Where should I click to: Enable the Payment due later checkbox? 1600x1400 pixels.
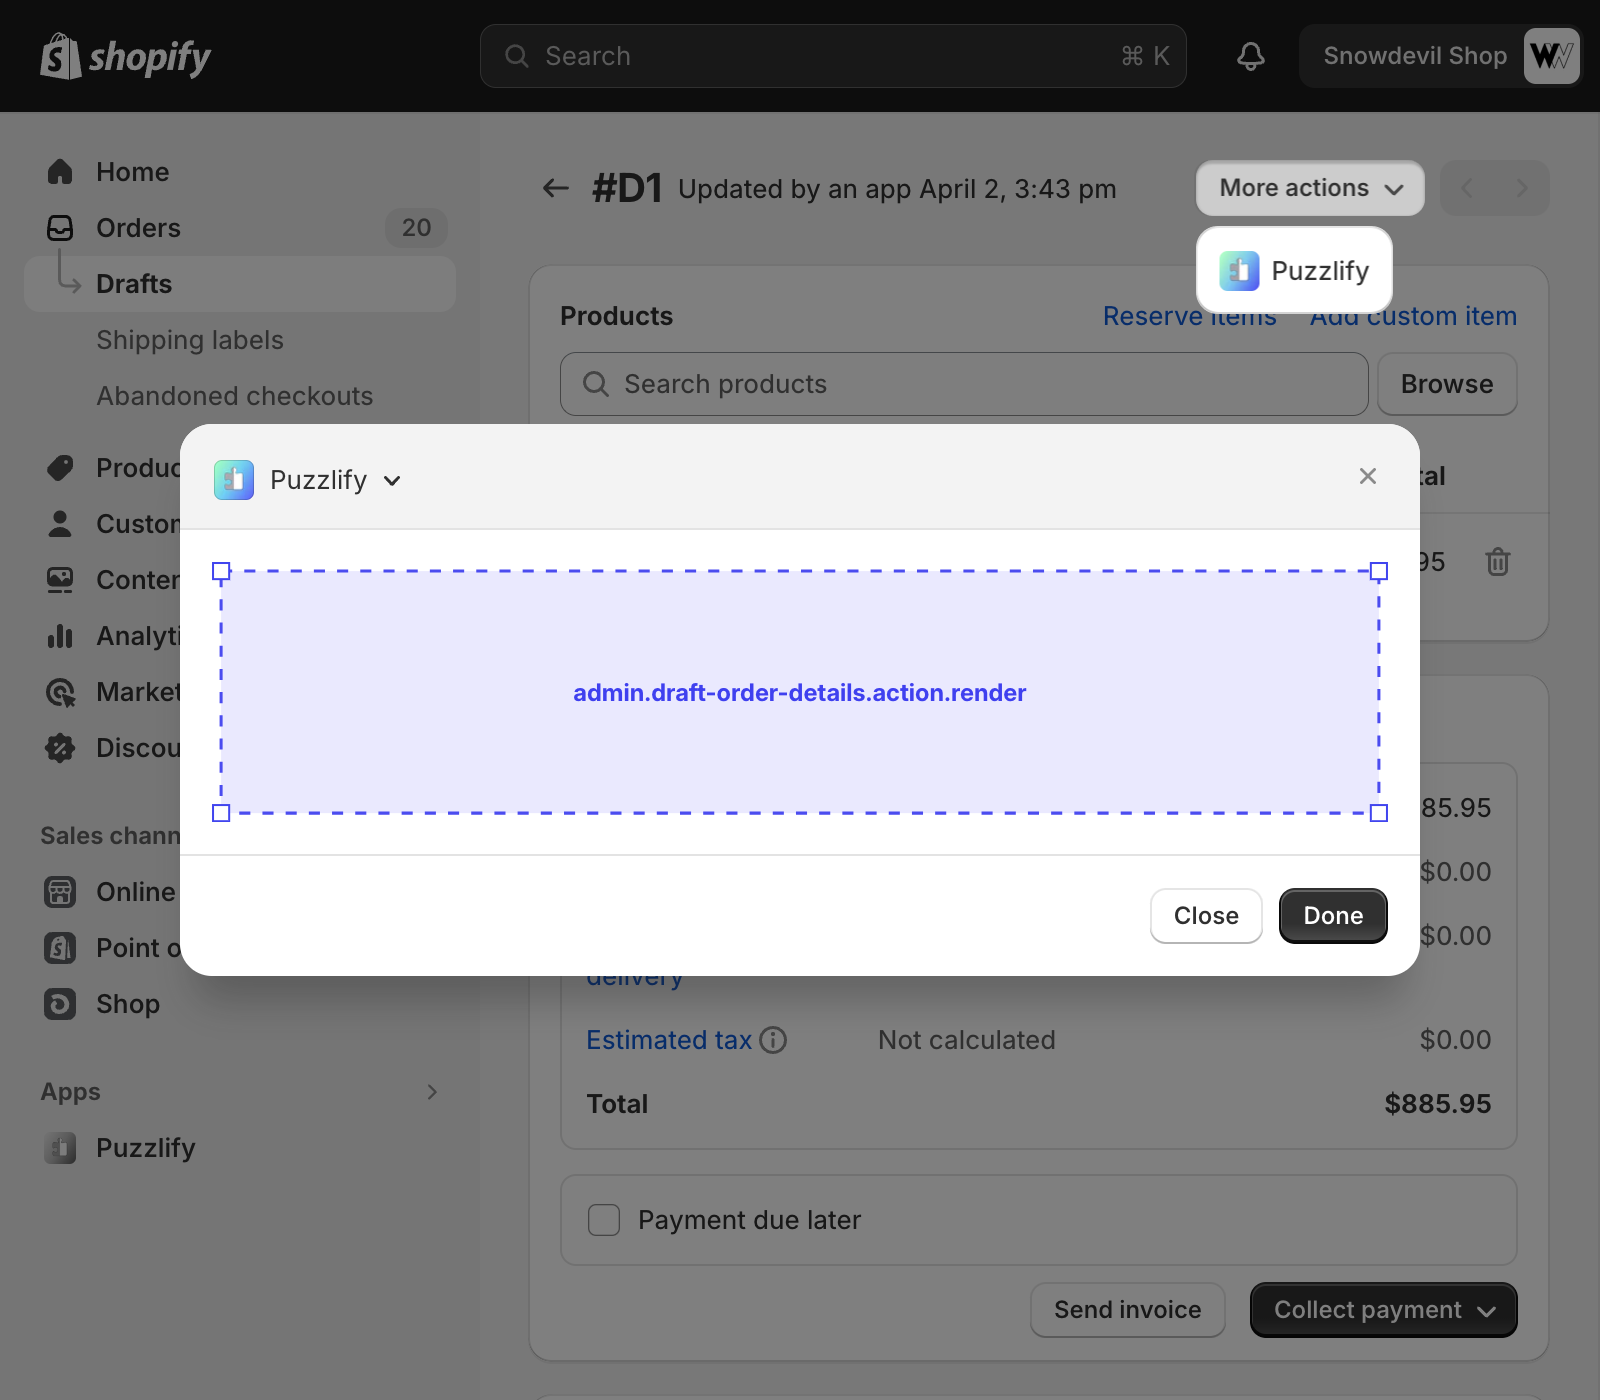point(604,1220)
